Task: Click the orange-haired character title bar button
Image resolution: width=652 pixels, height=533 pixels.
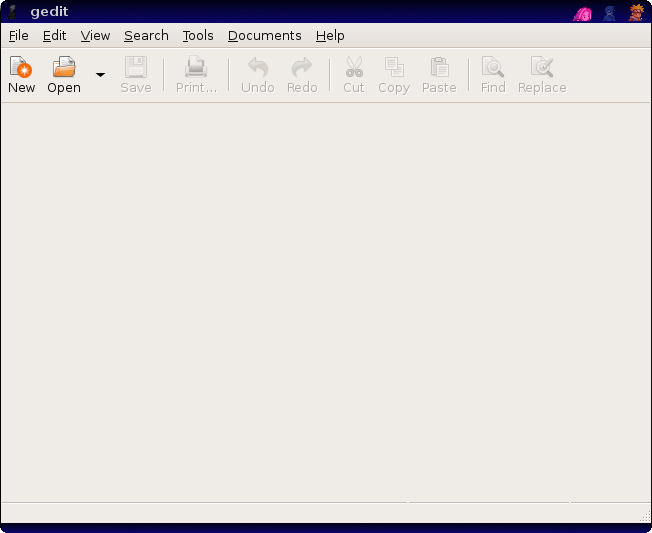Action: 636,12
